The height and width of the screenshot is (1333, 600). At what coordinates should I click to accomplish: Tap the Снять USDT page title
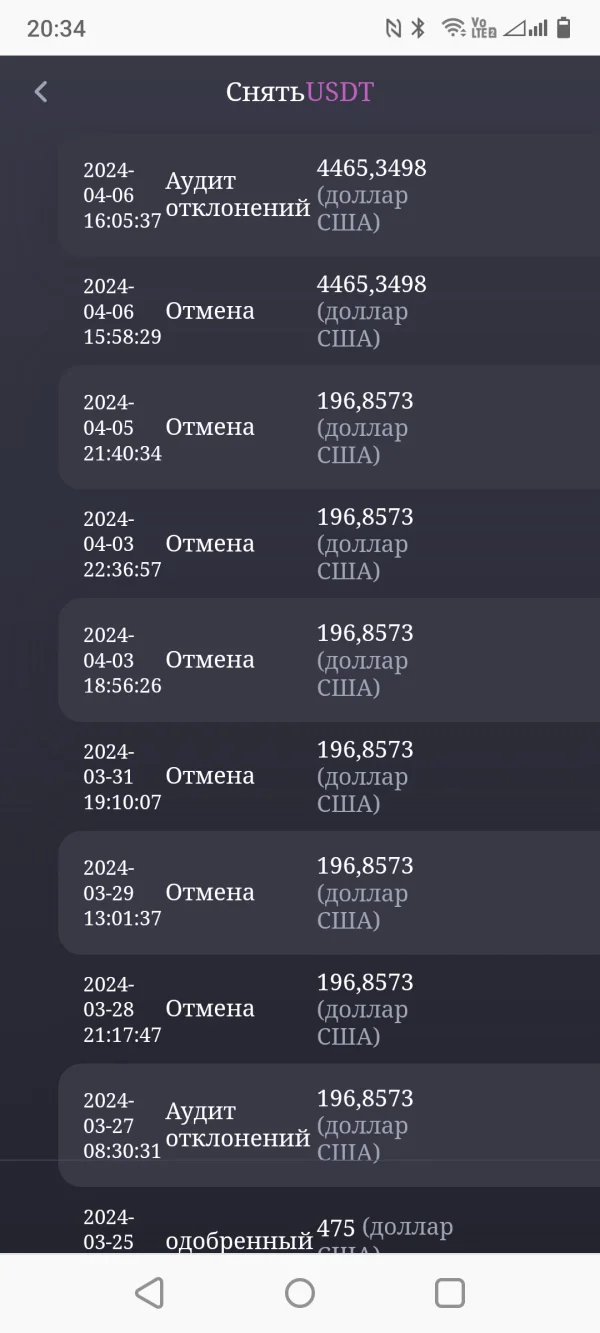(299, 92)
